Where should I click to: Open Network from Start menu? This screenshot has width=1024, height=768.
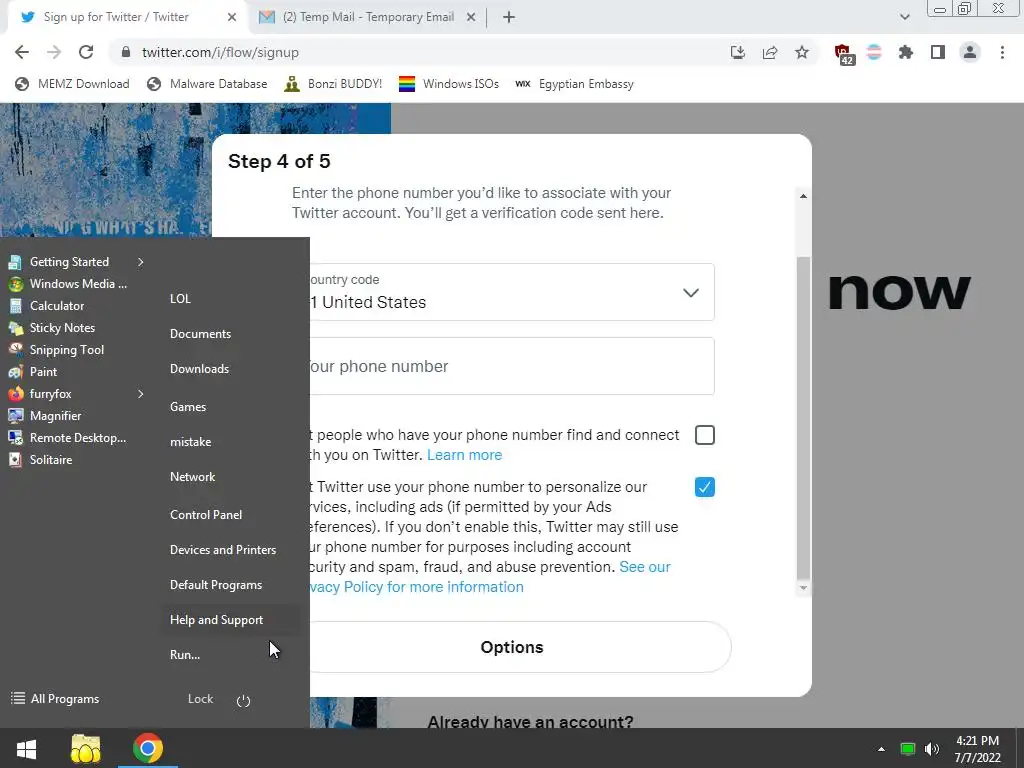(x=193, y=477)
